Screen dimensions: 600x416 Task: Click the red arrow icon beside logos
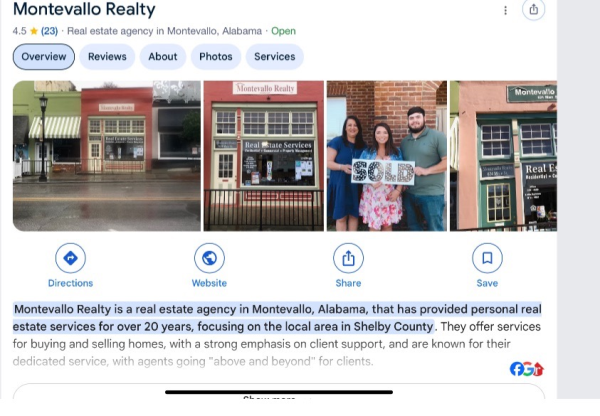[538, 369]
